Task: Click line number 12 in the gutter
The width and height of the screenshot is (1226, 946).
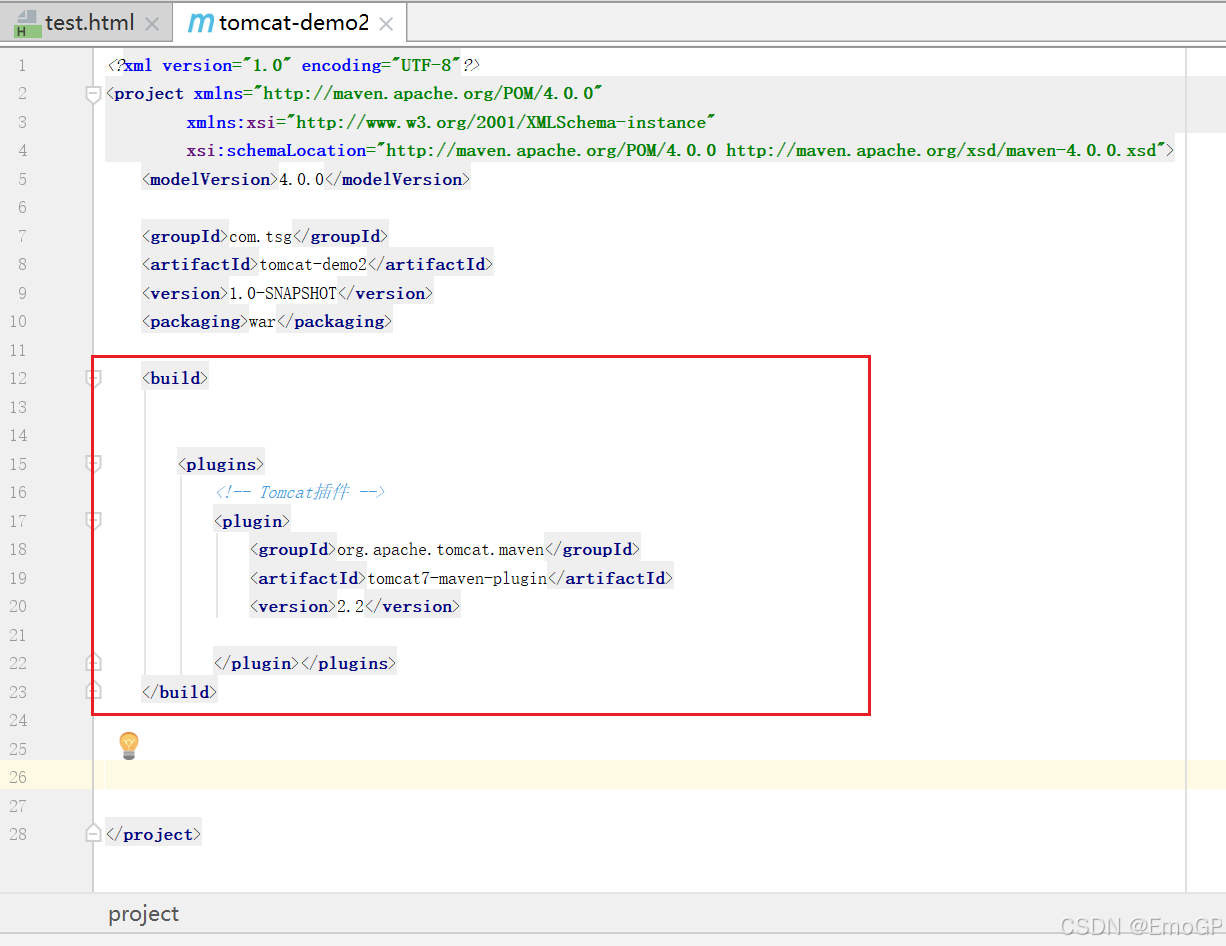Action: (18, 378)
